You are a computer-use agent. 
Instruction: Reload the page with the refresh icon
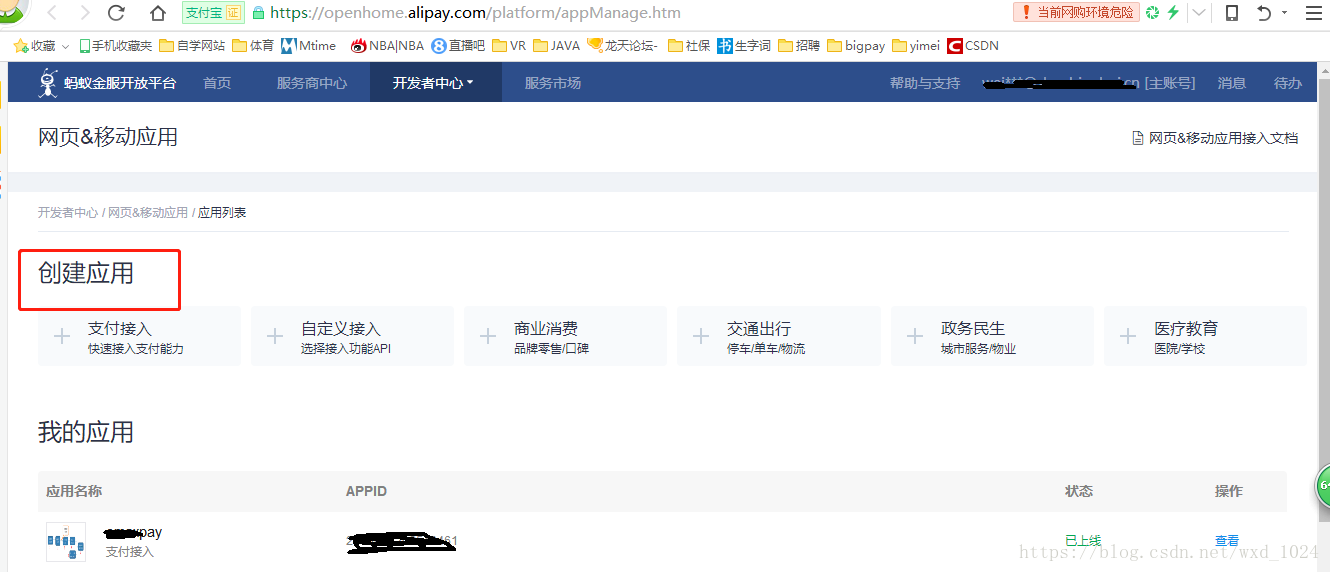[x=116, y=13]
